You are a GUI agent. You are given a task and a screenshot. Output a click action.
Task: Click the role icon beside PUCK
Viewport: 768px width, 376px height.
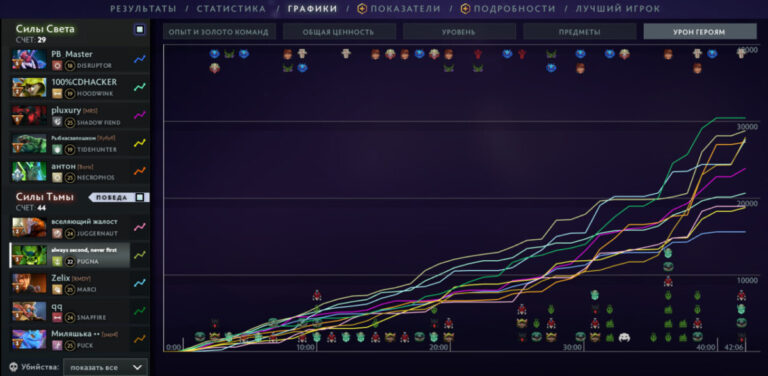(x=57, y=345)
